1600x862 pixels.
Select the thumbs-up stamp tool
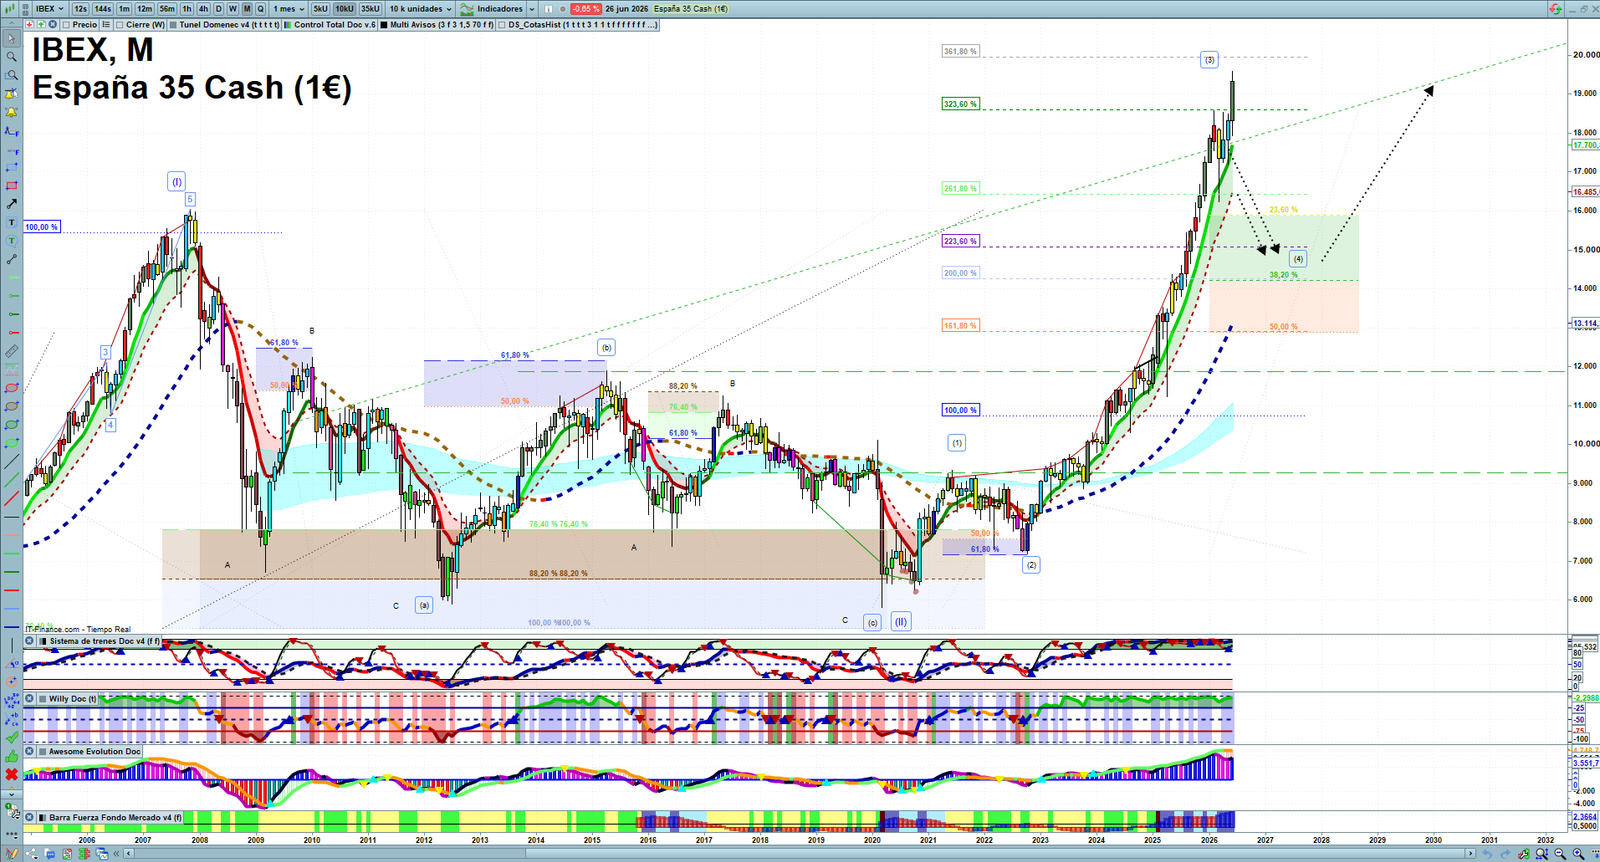pyautogui.click(x=11, y=756)
